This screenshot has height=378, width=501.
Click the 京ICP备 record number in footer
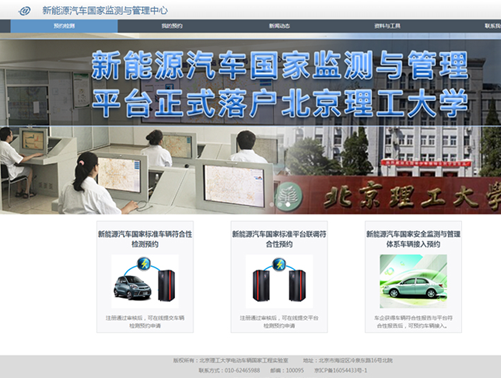341,370
